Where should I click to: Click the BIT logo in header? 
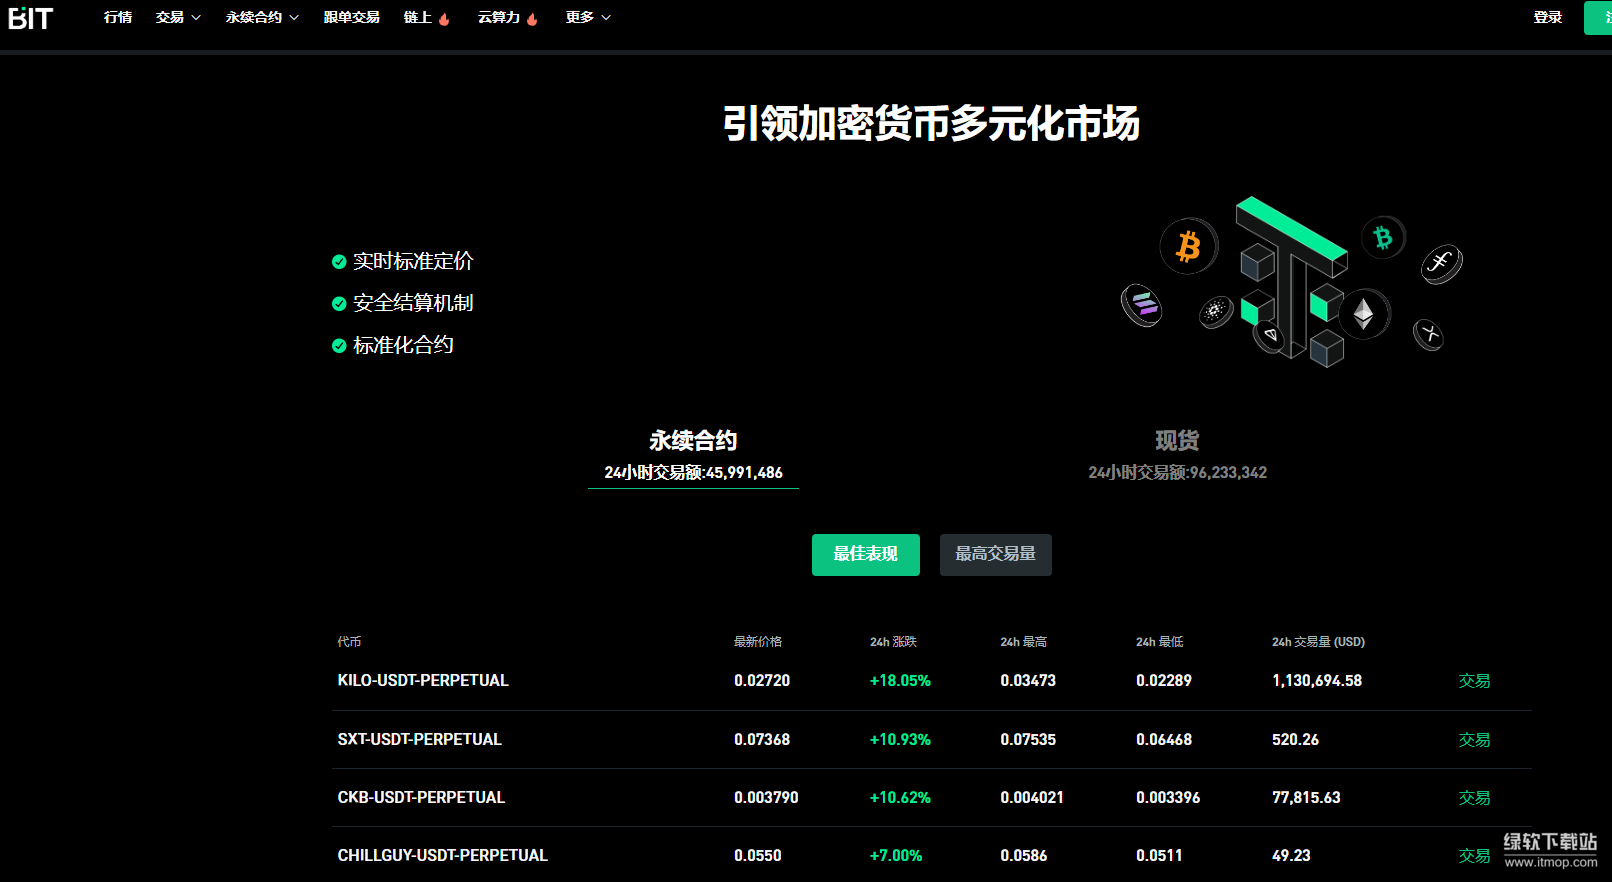click(30, 18)
